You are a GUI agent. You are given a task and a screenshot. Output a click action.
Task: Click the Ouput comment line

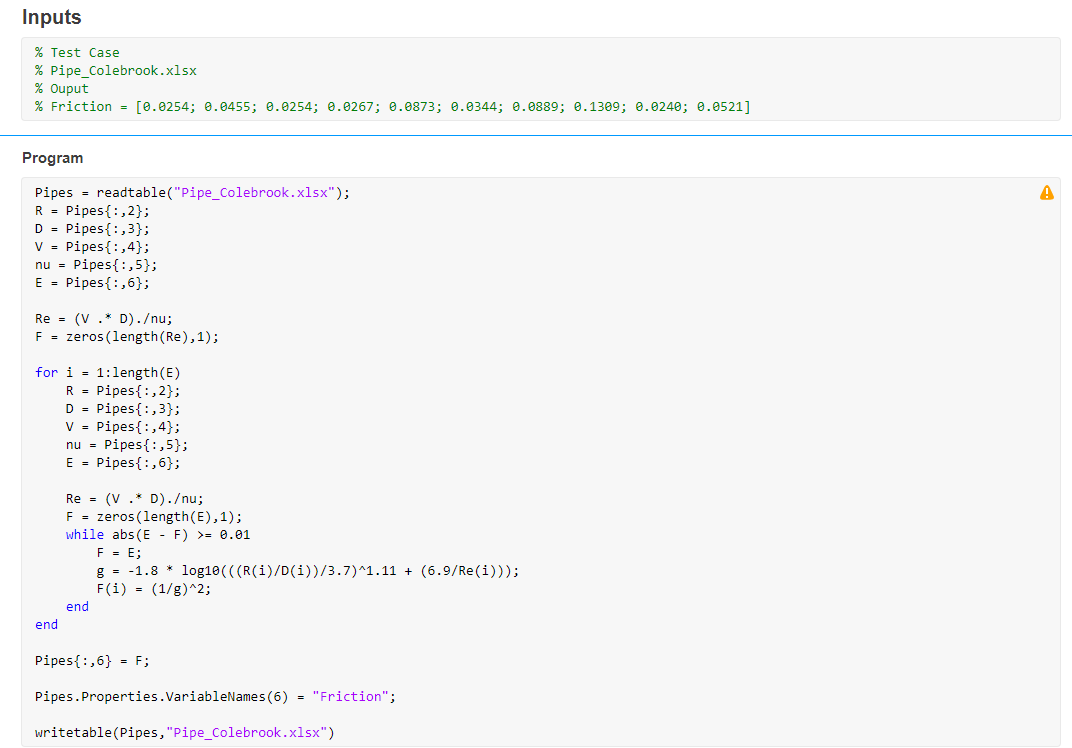click(x=60, y=88)
